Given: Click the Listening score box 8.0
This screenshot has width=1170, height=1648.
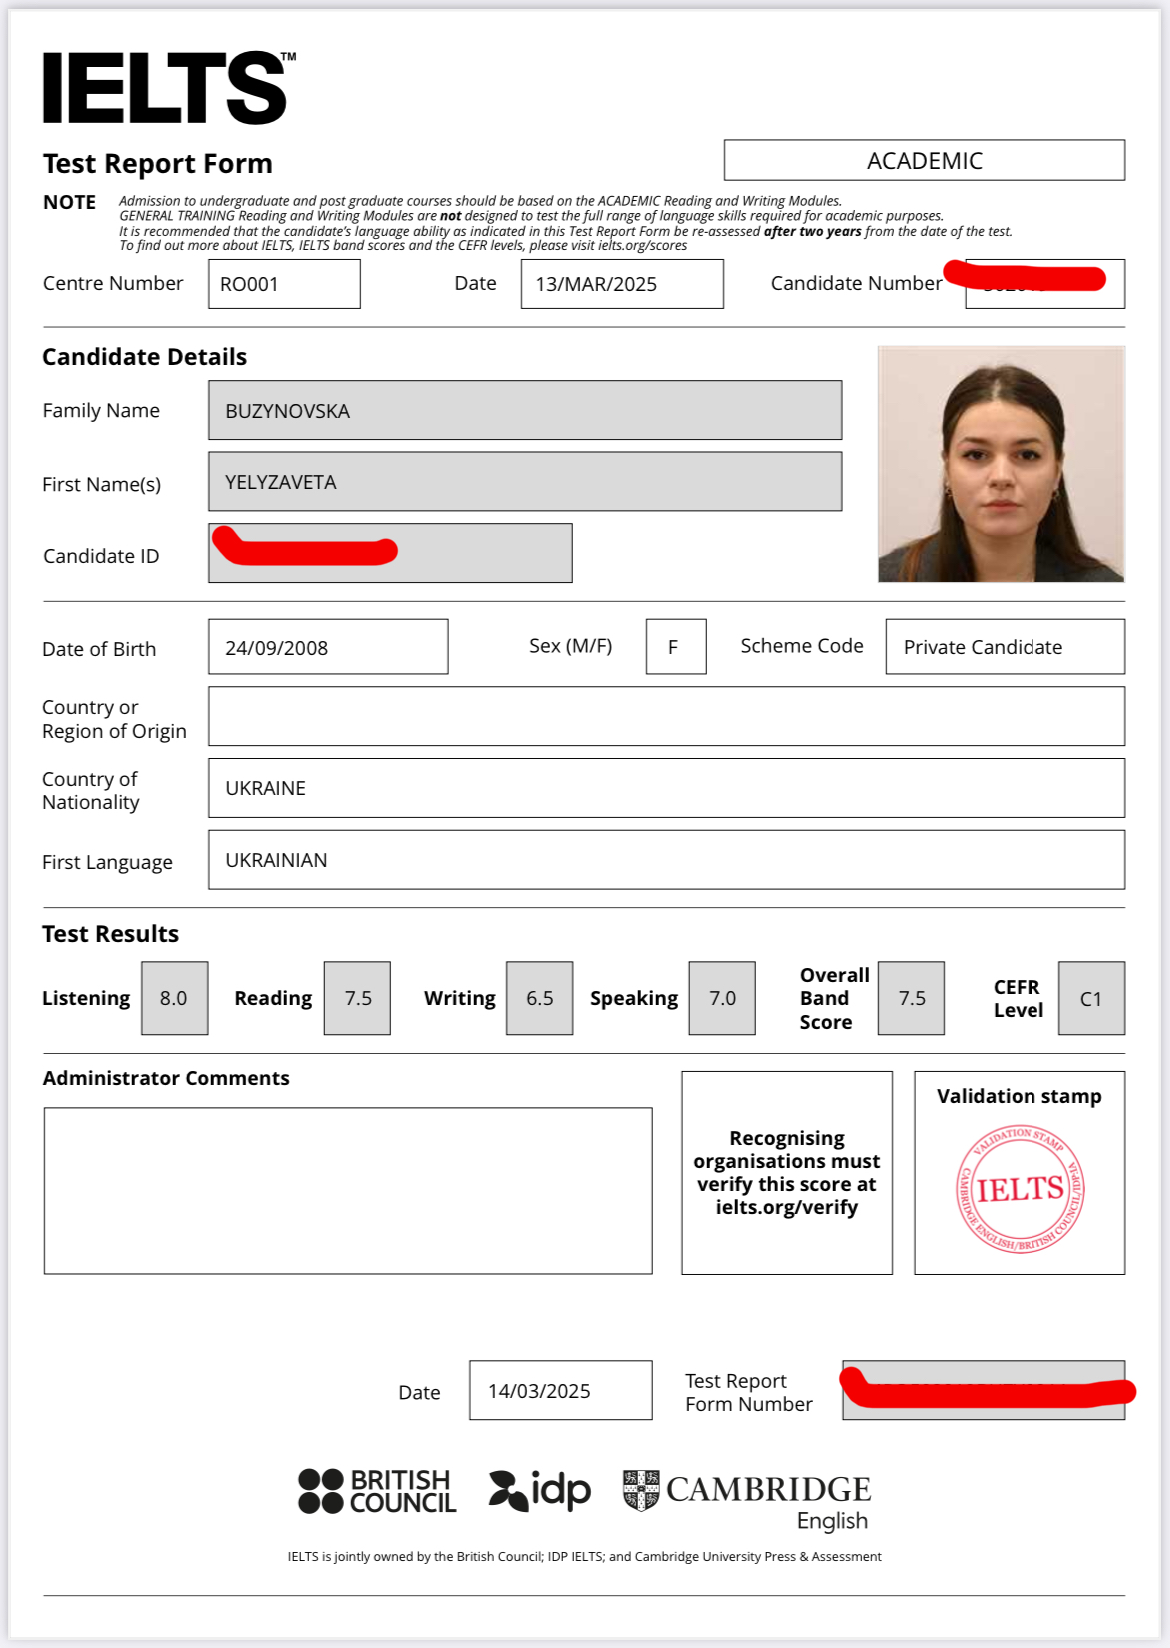Looking at the screenshot, I should [x=175, y=998].
